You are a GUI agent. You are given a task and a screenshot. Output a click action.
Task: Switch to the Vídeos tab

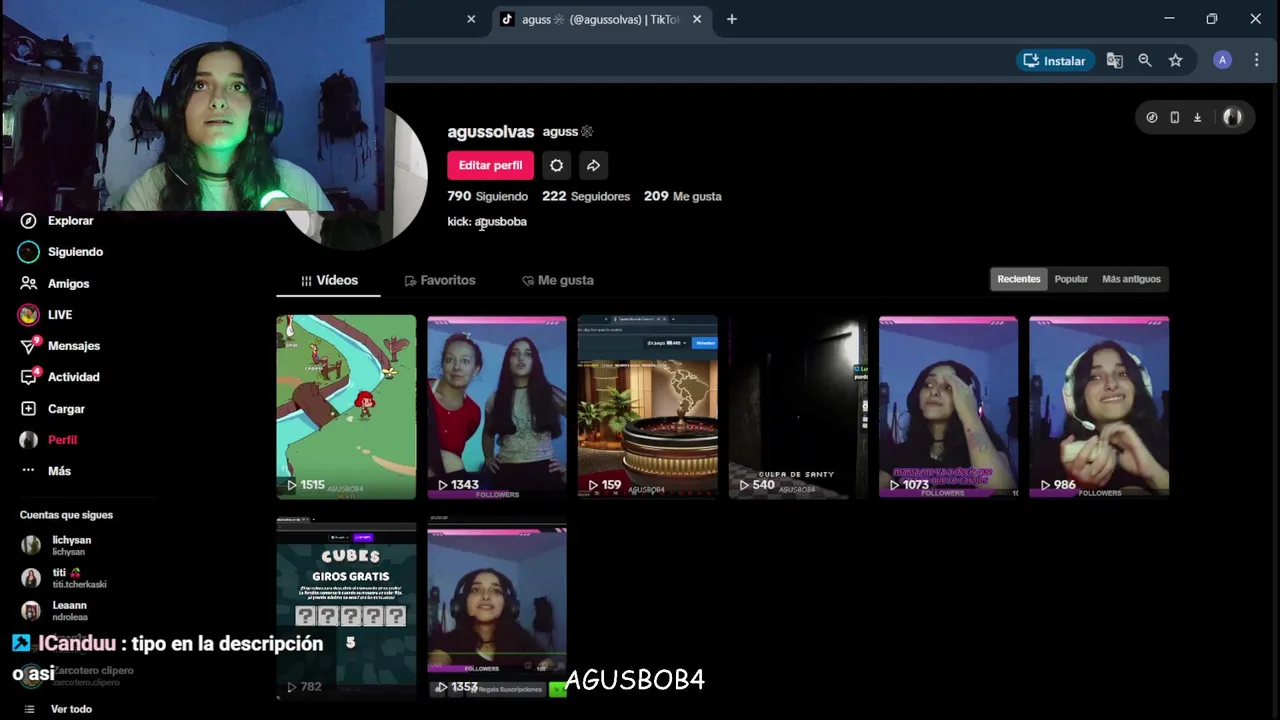pyautogui.click(x=329, y=280)
